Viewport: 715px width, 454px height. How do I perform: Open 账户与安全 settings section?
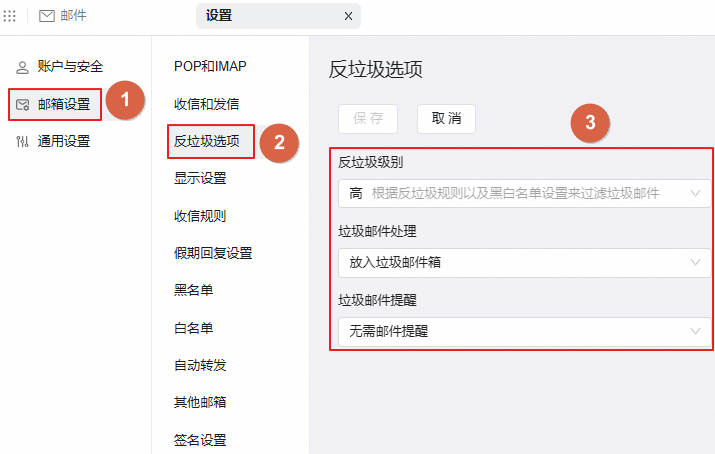pos(70,67)
